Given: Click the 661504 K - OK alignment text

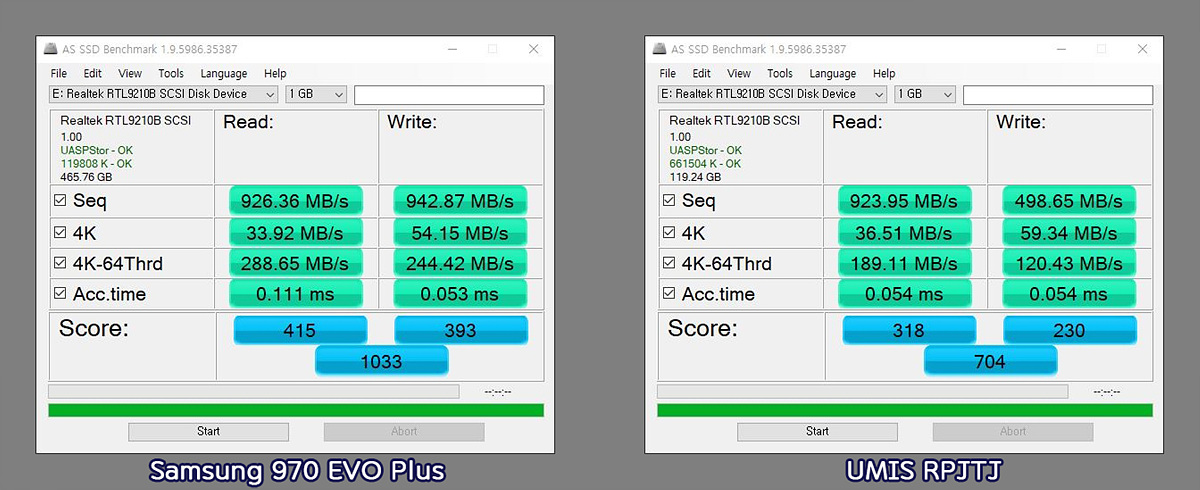Looking at the screenshot, I should click(705, 164).
